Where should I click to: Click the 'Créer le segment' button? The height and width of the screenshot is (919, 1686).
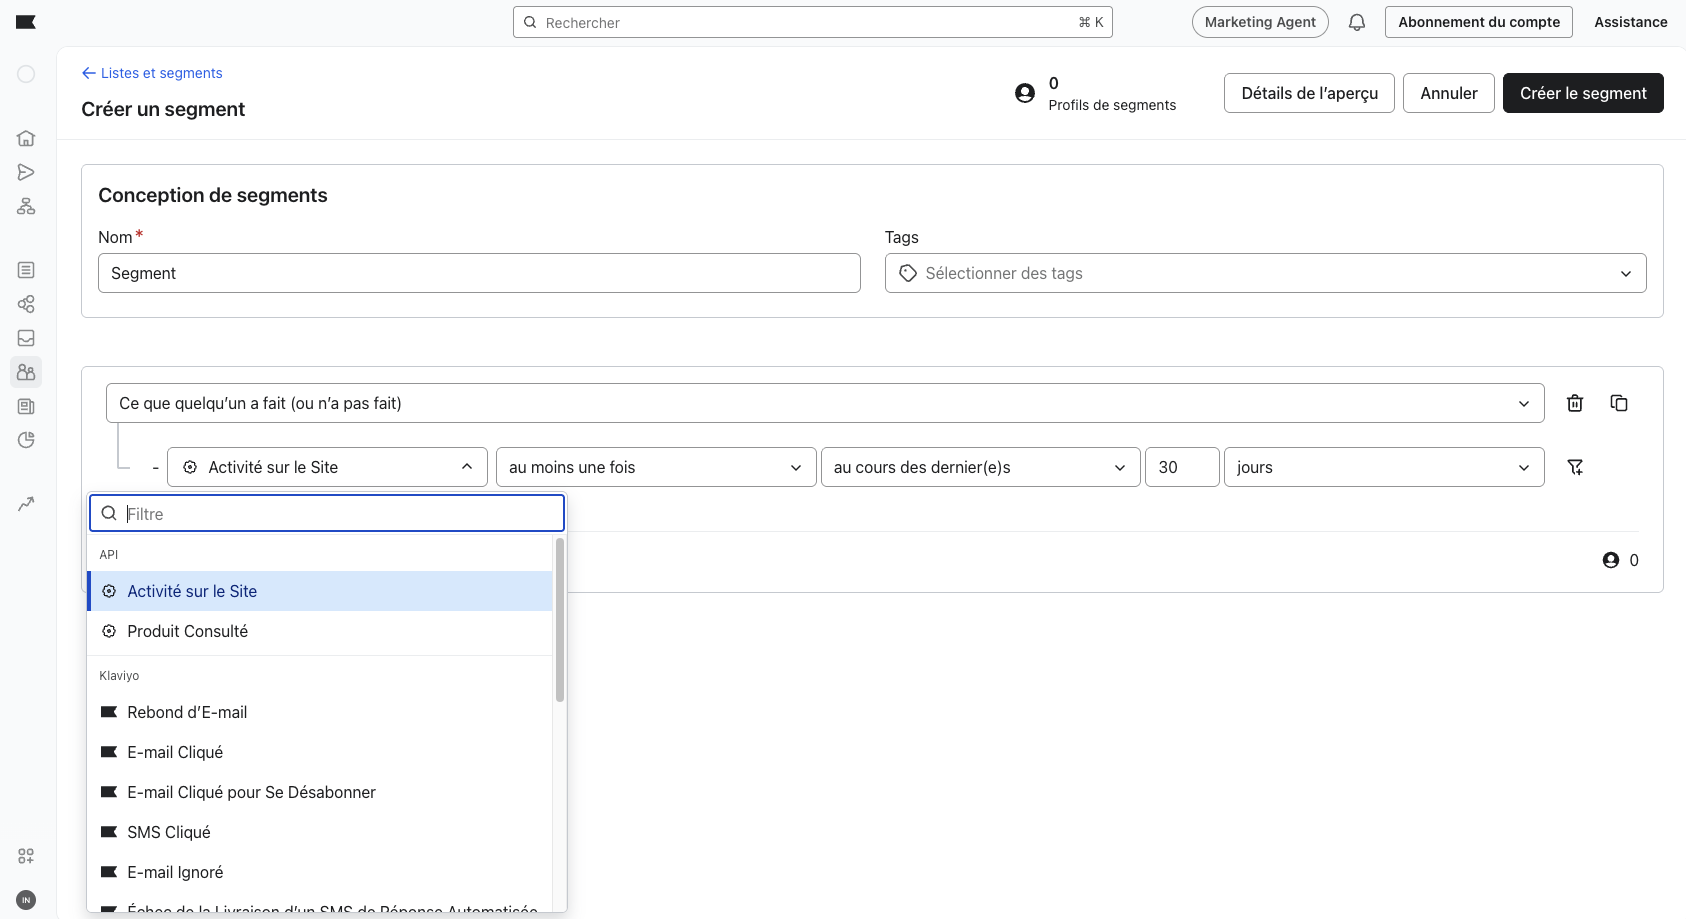[1582, 93]
